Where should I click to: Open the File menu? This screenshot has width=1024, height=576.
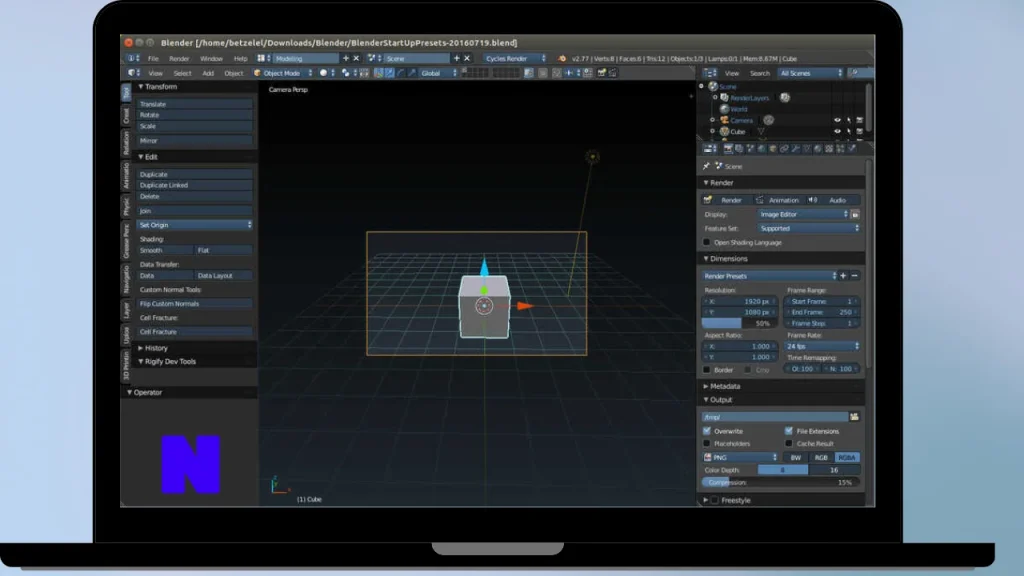(153, 59)
